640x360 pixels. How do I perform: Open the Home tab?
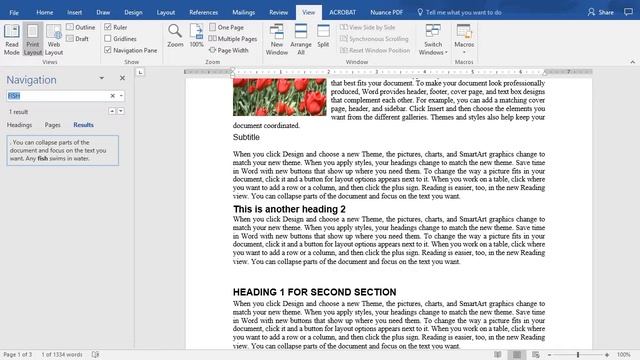(44, 12)
